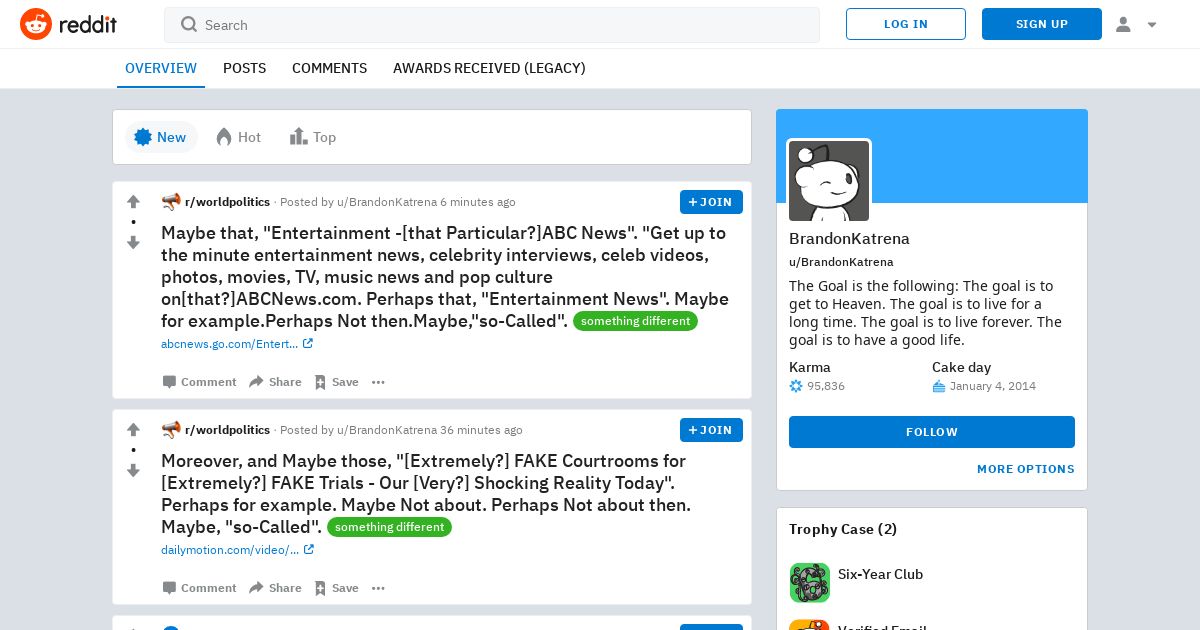Sort posts by Hot
1200x630 pixels.
239,137
